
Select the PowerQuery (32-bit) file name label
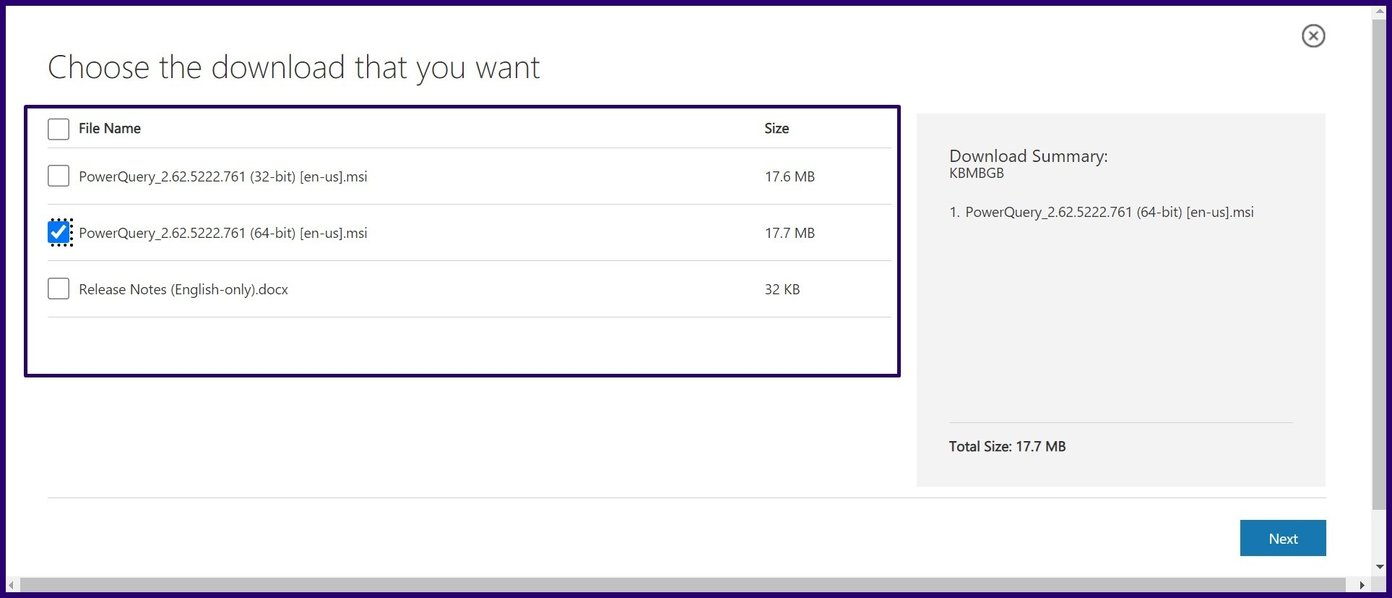[223, 177]
